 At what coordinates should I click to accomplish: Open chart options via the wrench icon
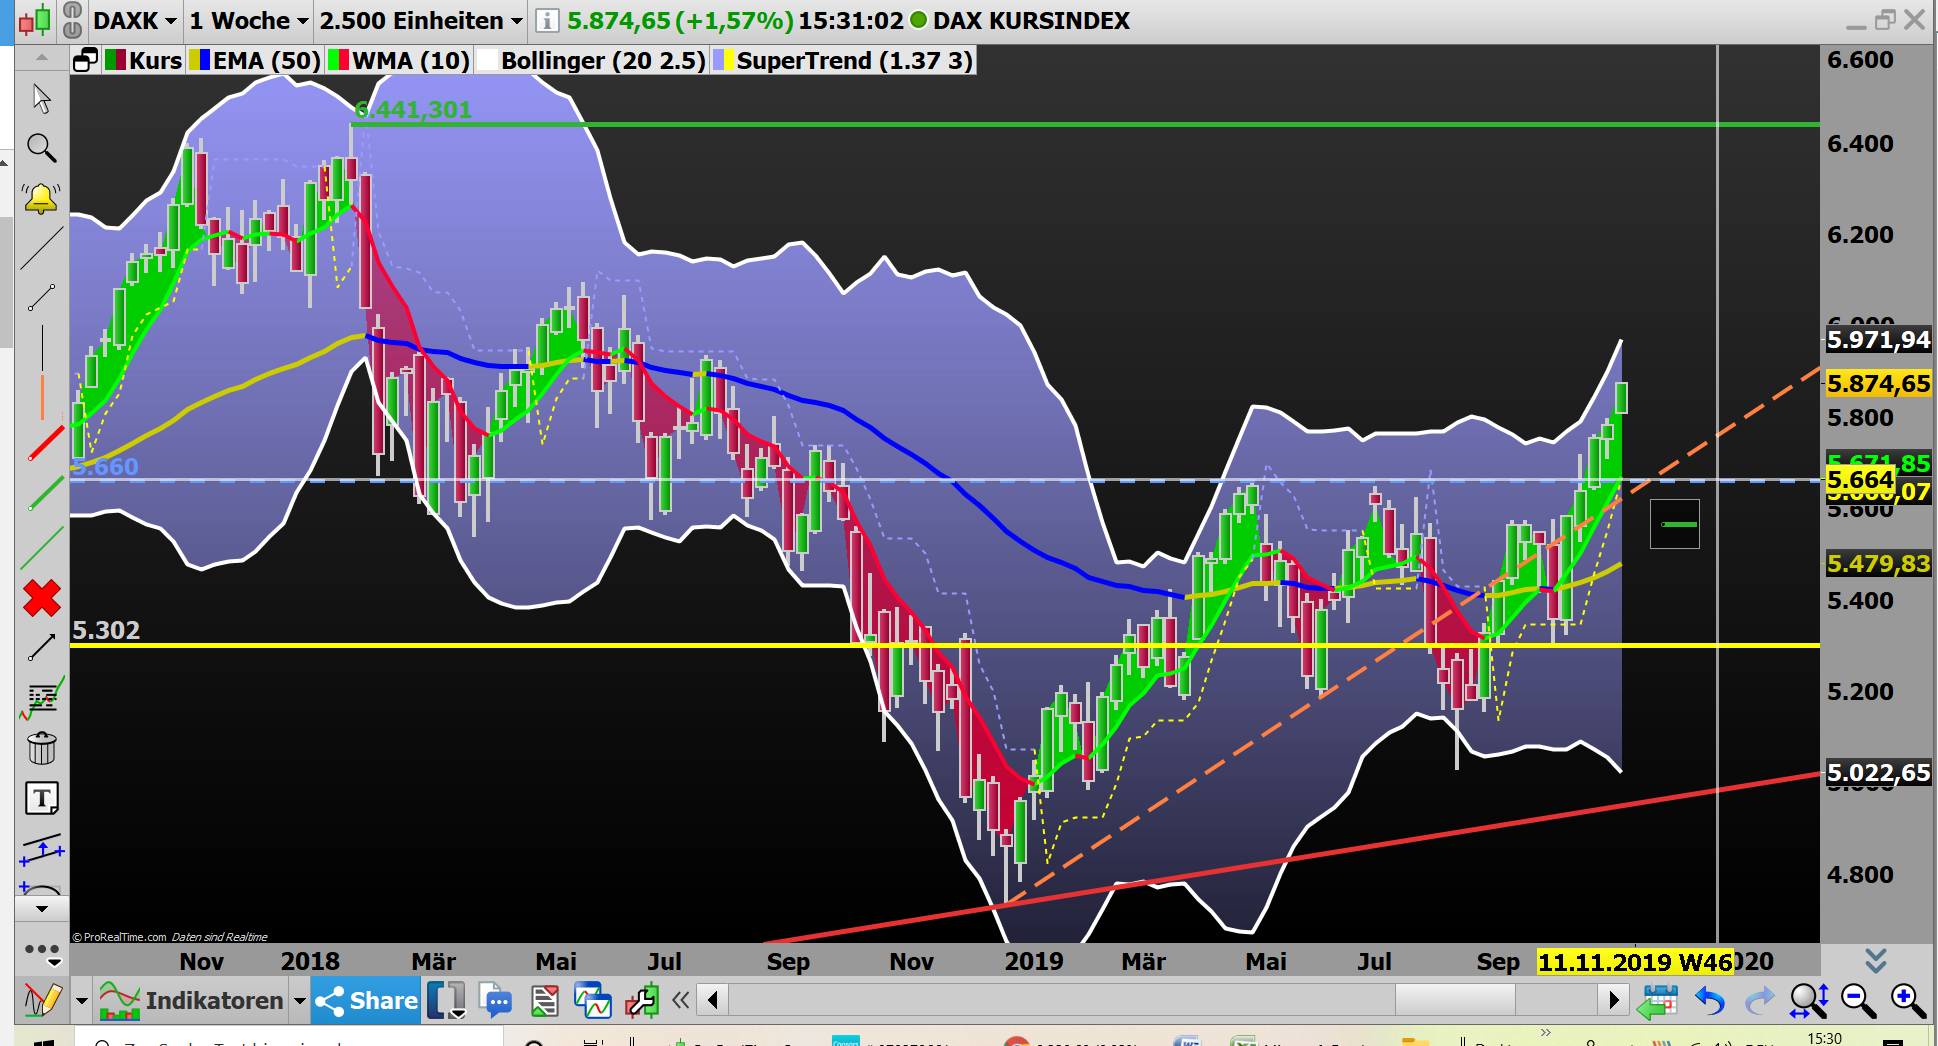point(641,1000)
